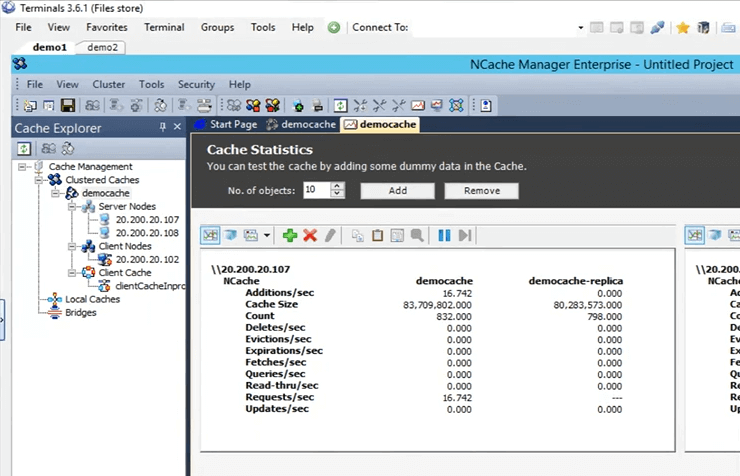Collapse the Cache Management tree node
740x476 pixels.
pyautogui.click(x=22, y=167)
